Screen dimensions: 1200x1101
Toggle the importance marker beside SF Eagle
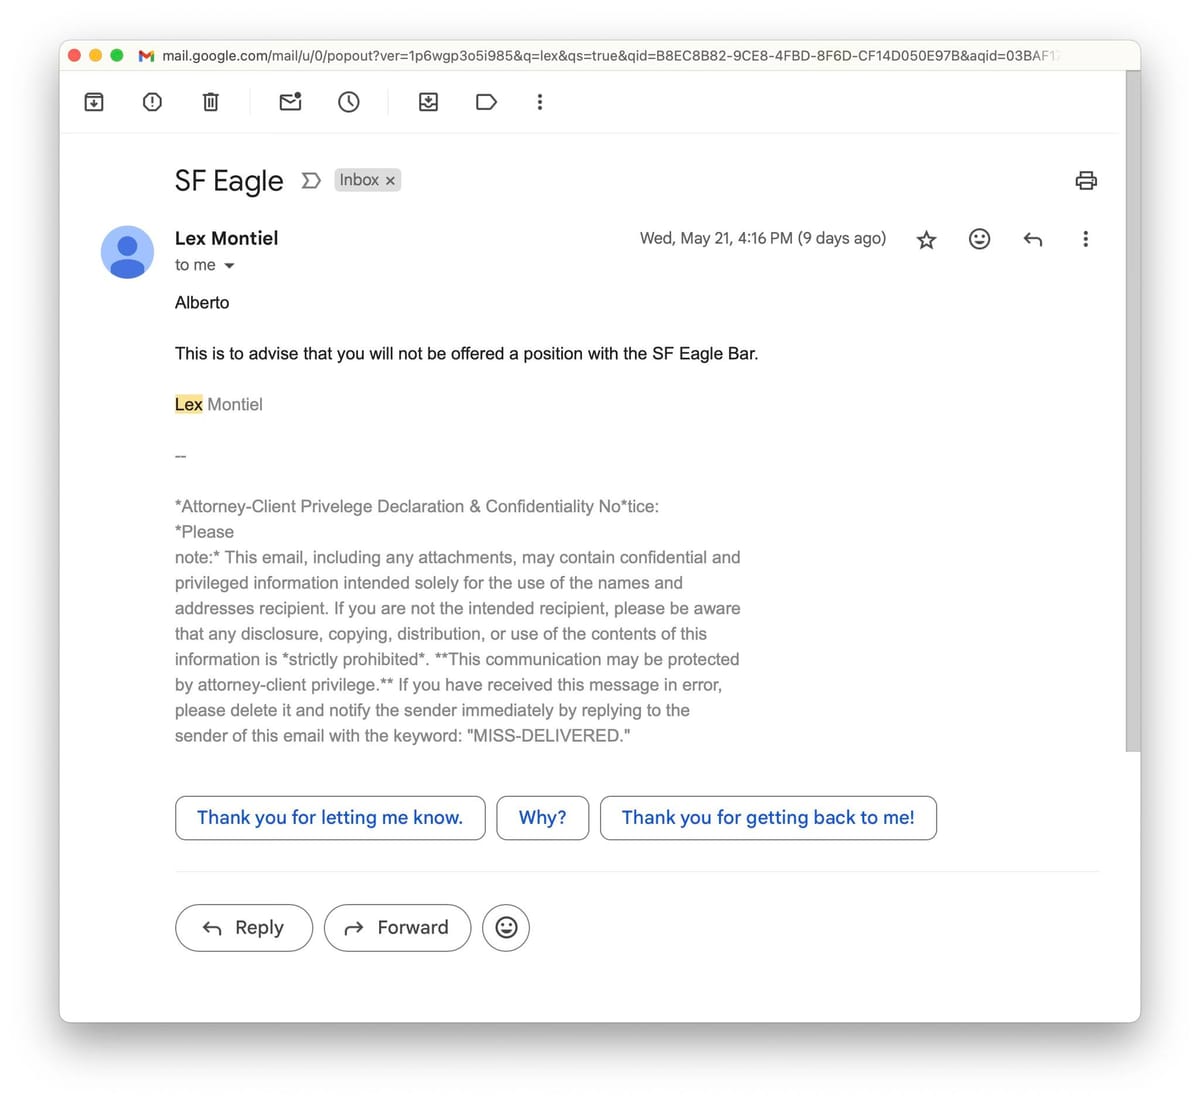(x=311, y=180)
